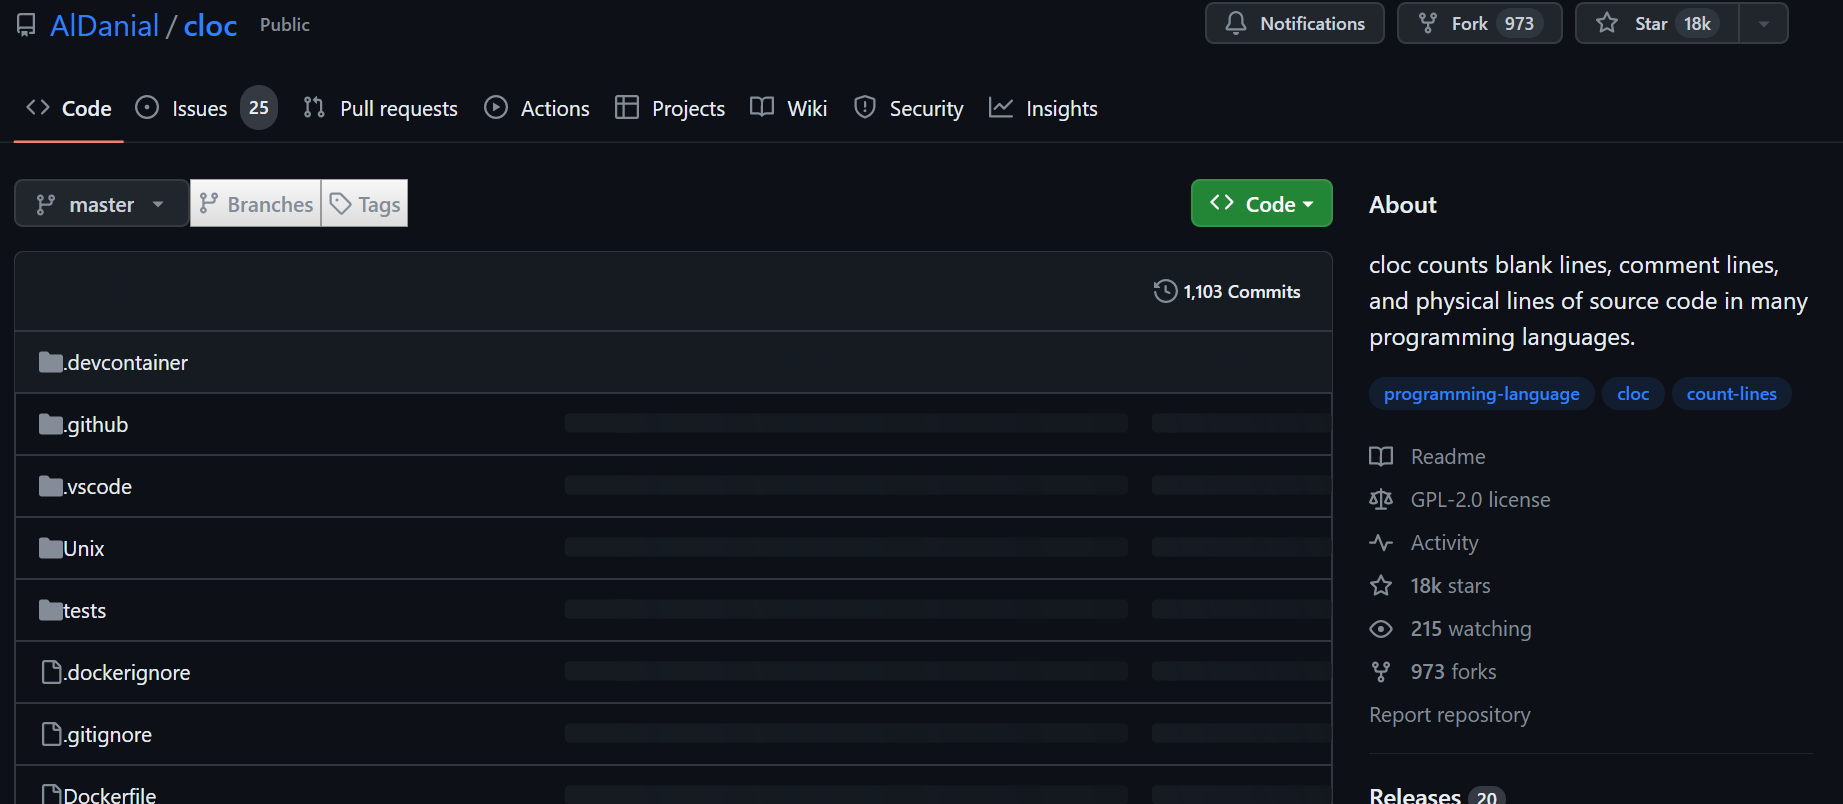Click the file icon beside .dockerignore
Screen dimensions: 1843x804
(x=51, y=672)
